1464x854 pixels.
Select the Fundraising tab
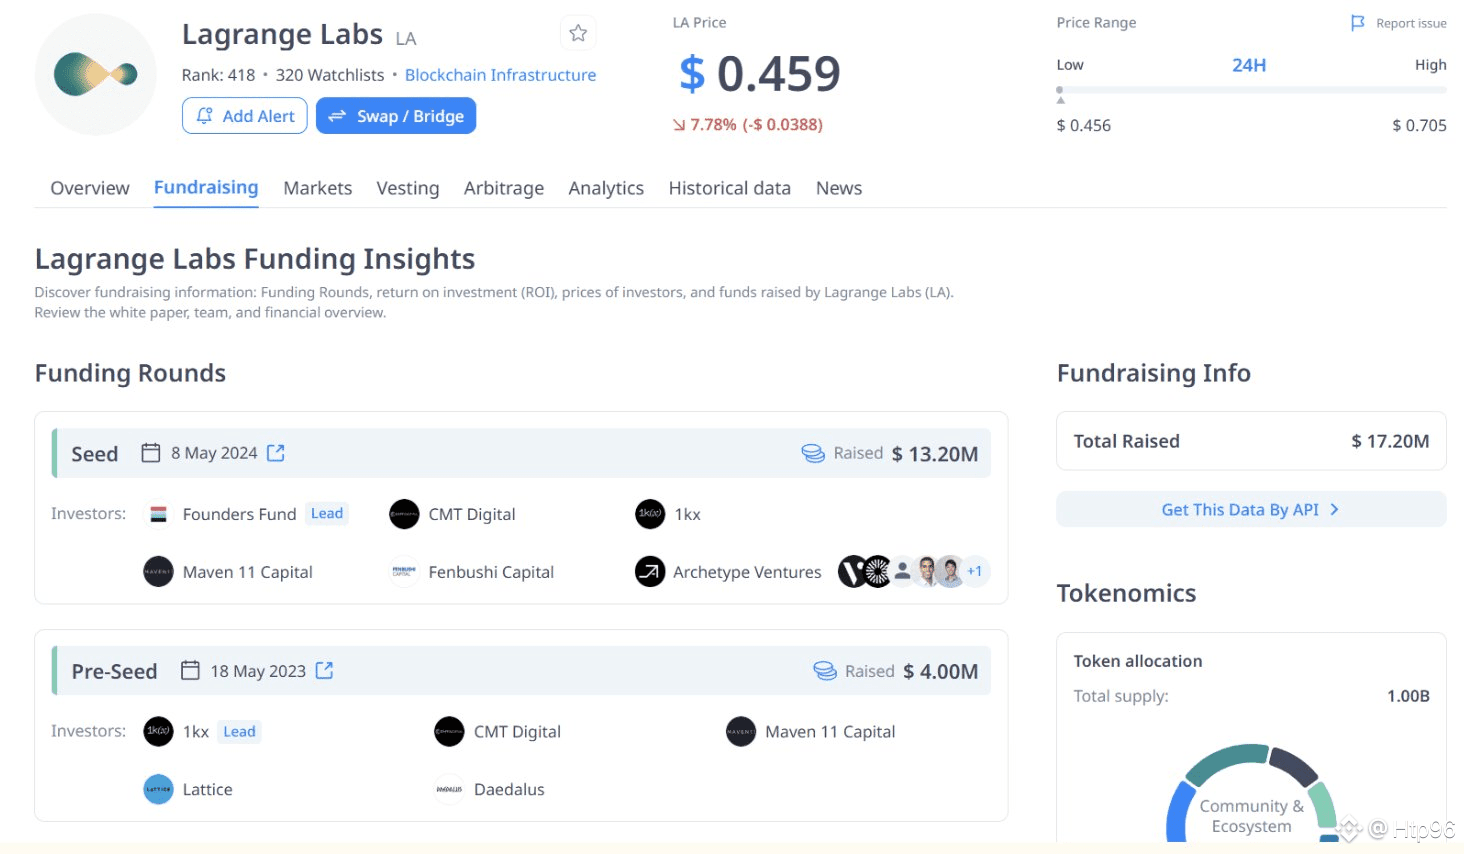(206, 188)
